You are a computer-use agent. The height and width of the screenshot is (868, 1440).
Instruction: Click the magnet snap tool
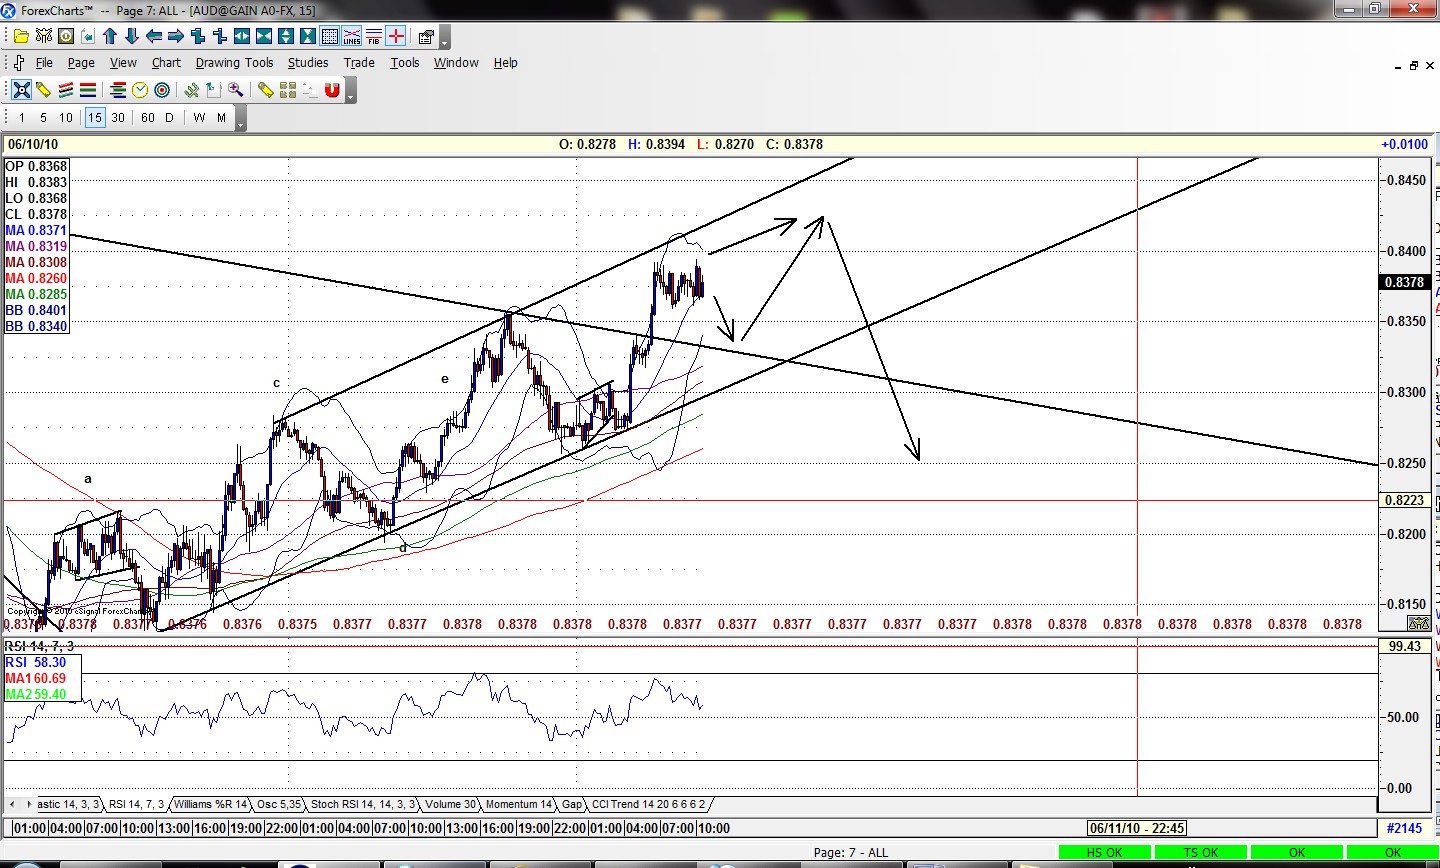point(332,90)
